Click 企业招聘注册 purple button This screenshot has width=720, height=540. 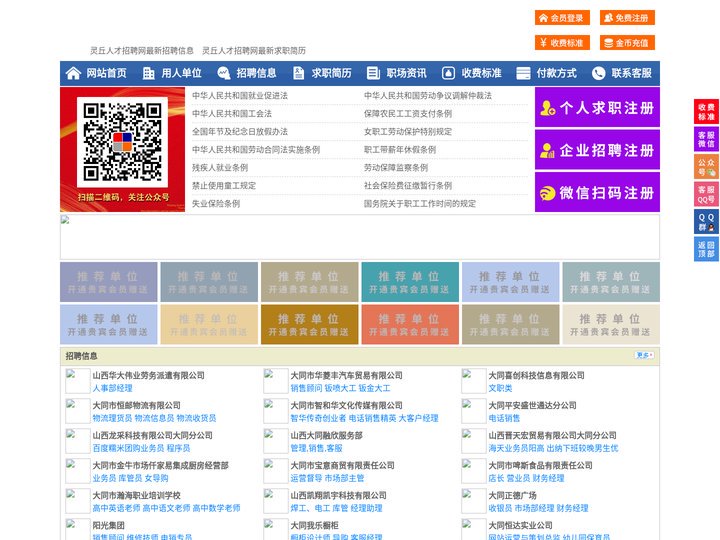[x=597, y=150]
